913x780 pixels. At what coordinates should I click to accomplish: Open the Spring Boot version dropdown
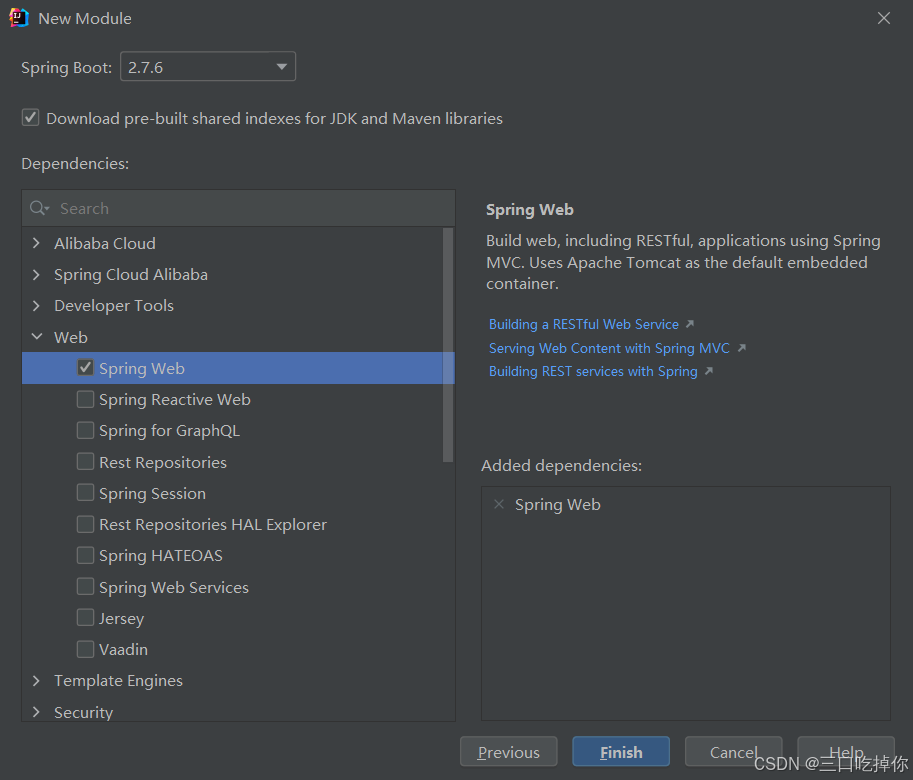pyautogui.click(x=208, y=66)
